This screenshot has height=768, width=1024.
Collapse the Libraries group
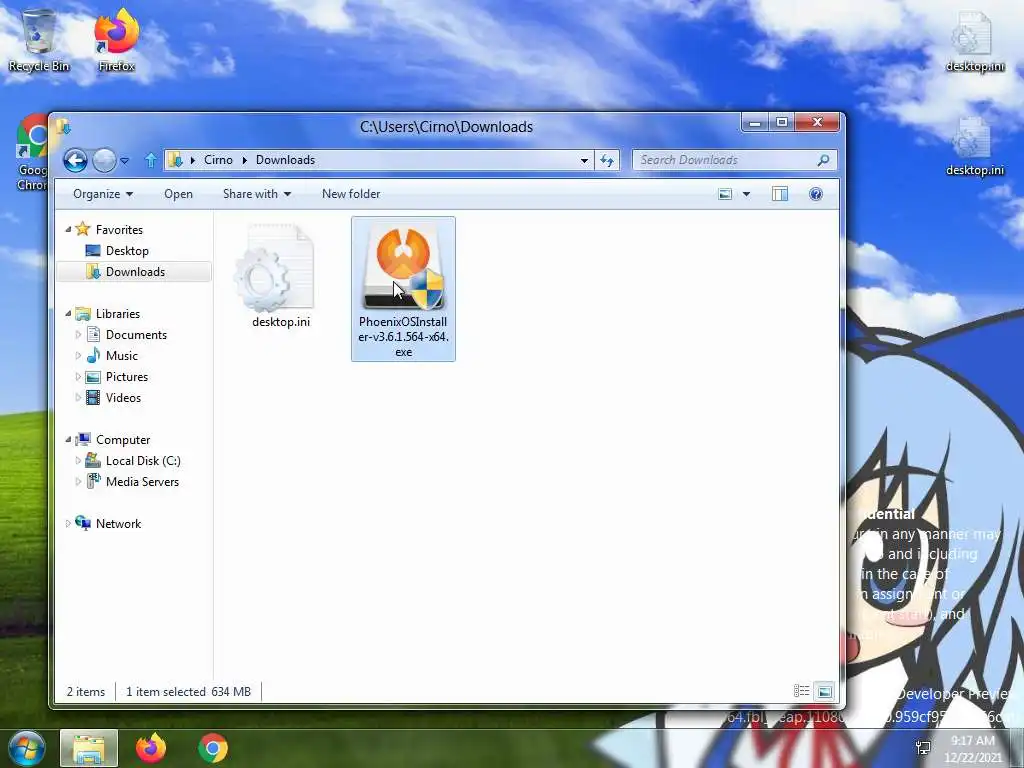pyautogui.click(x=68, y=313)
